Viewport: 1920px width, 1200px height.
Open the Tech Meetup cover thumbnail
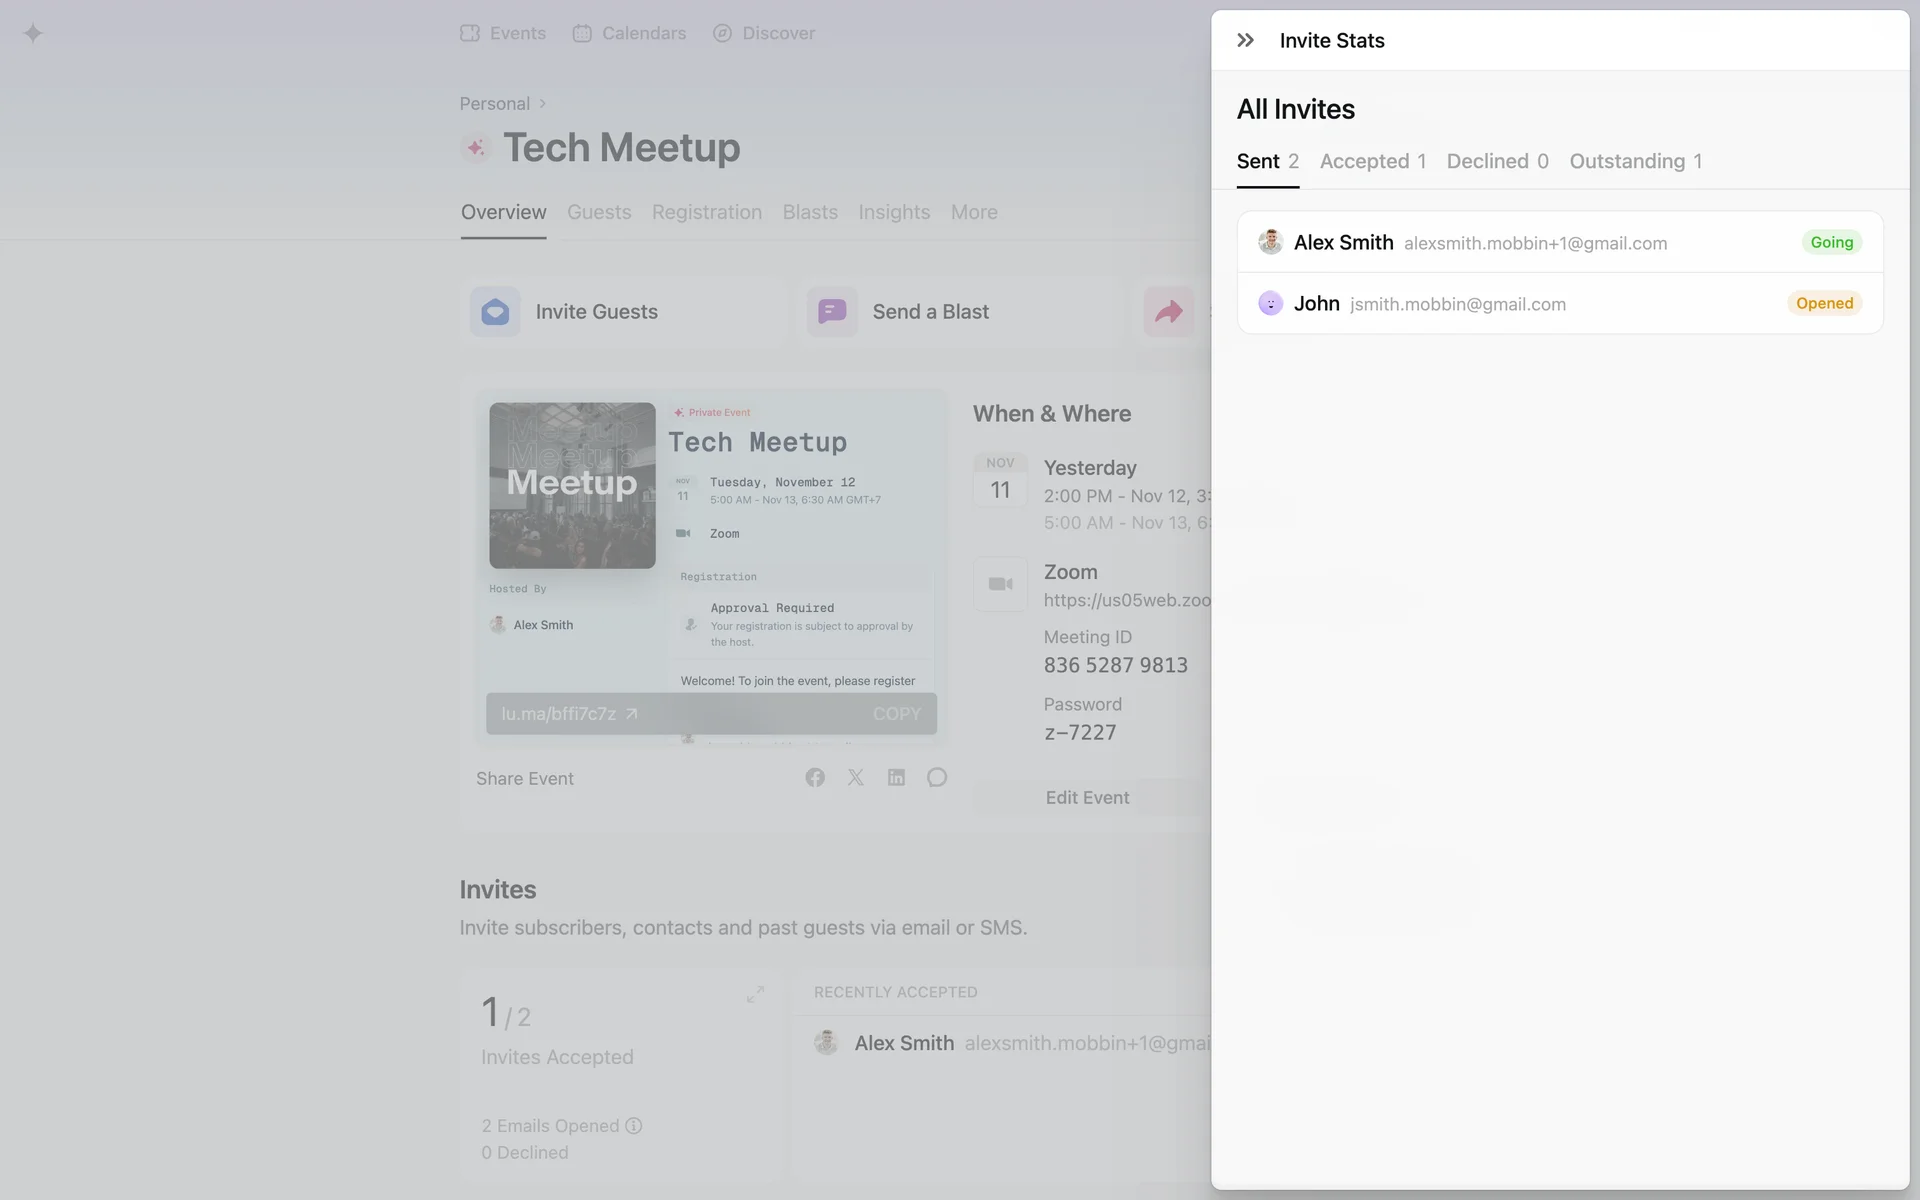[572, 486]
